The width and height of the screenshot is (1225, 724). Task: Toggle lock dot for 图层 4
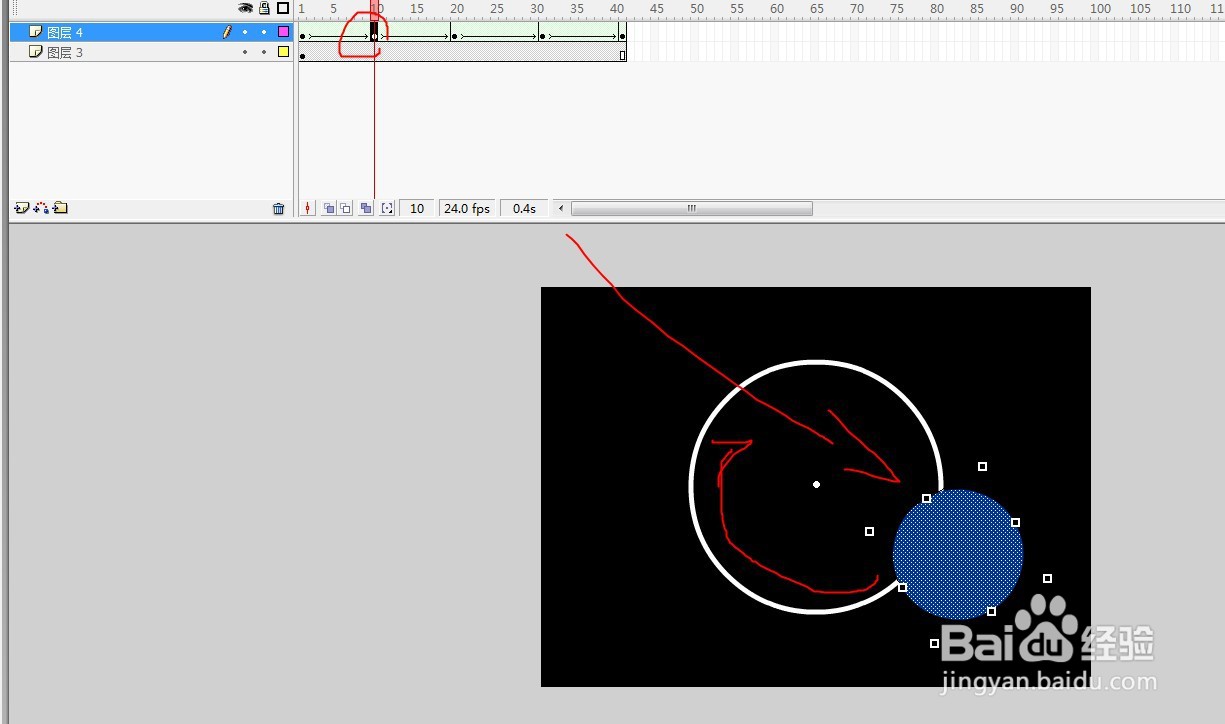tap(264, 32)
